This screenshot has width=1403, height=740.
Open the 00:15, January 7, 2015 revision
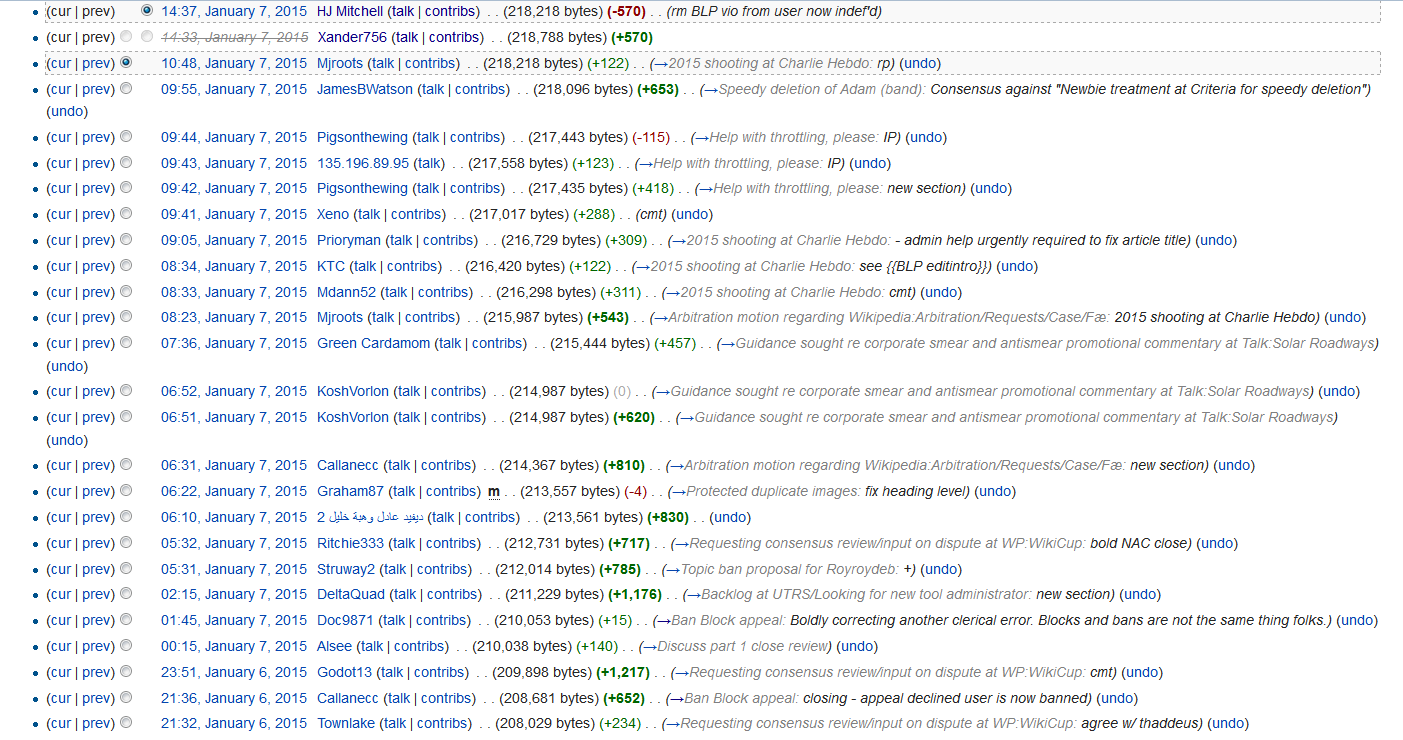click(234, 646)
